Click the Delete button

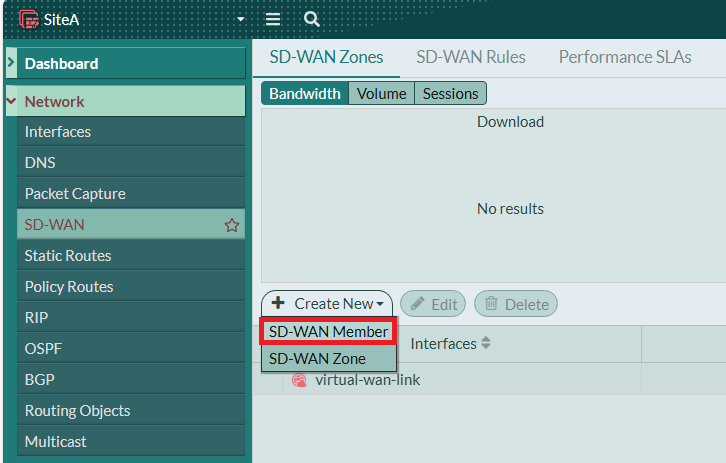(516, 304)
